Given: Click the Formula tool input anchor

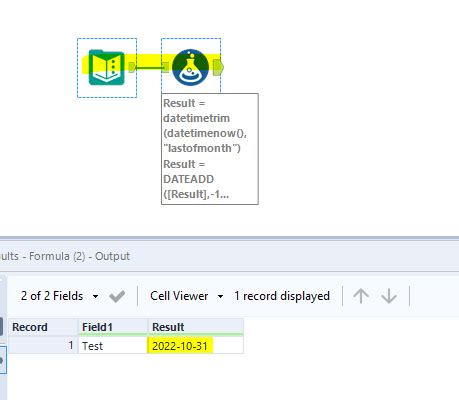Looking at the screenshot, I should point(166,67).
